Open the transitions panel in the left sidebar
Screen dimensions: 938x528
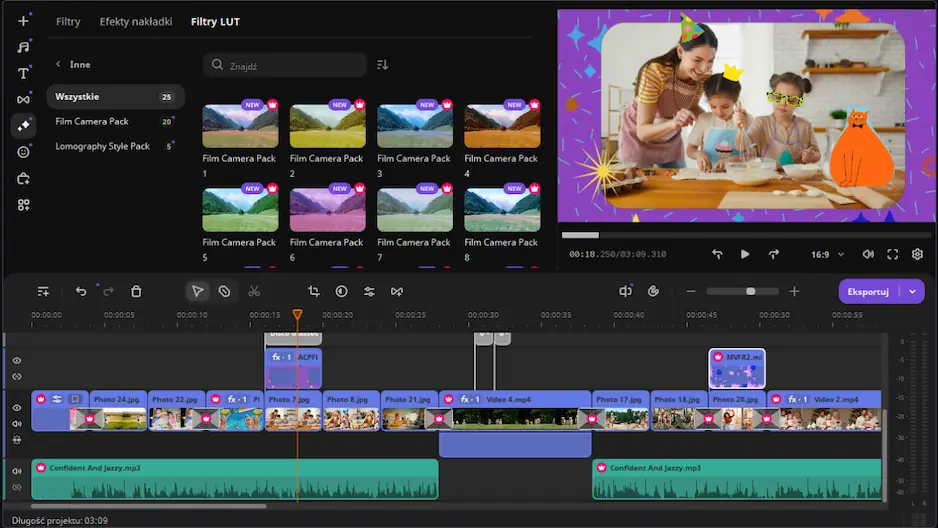pos(23,99)
